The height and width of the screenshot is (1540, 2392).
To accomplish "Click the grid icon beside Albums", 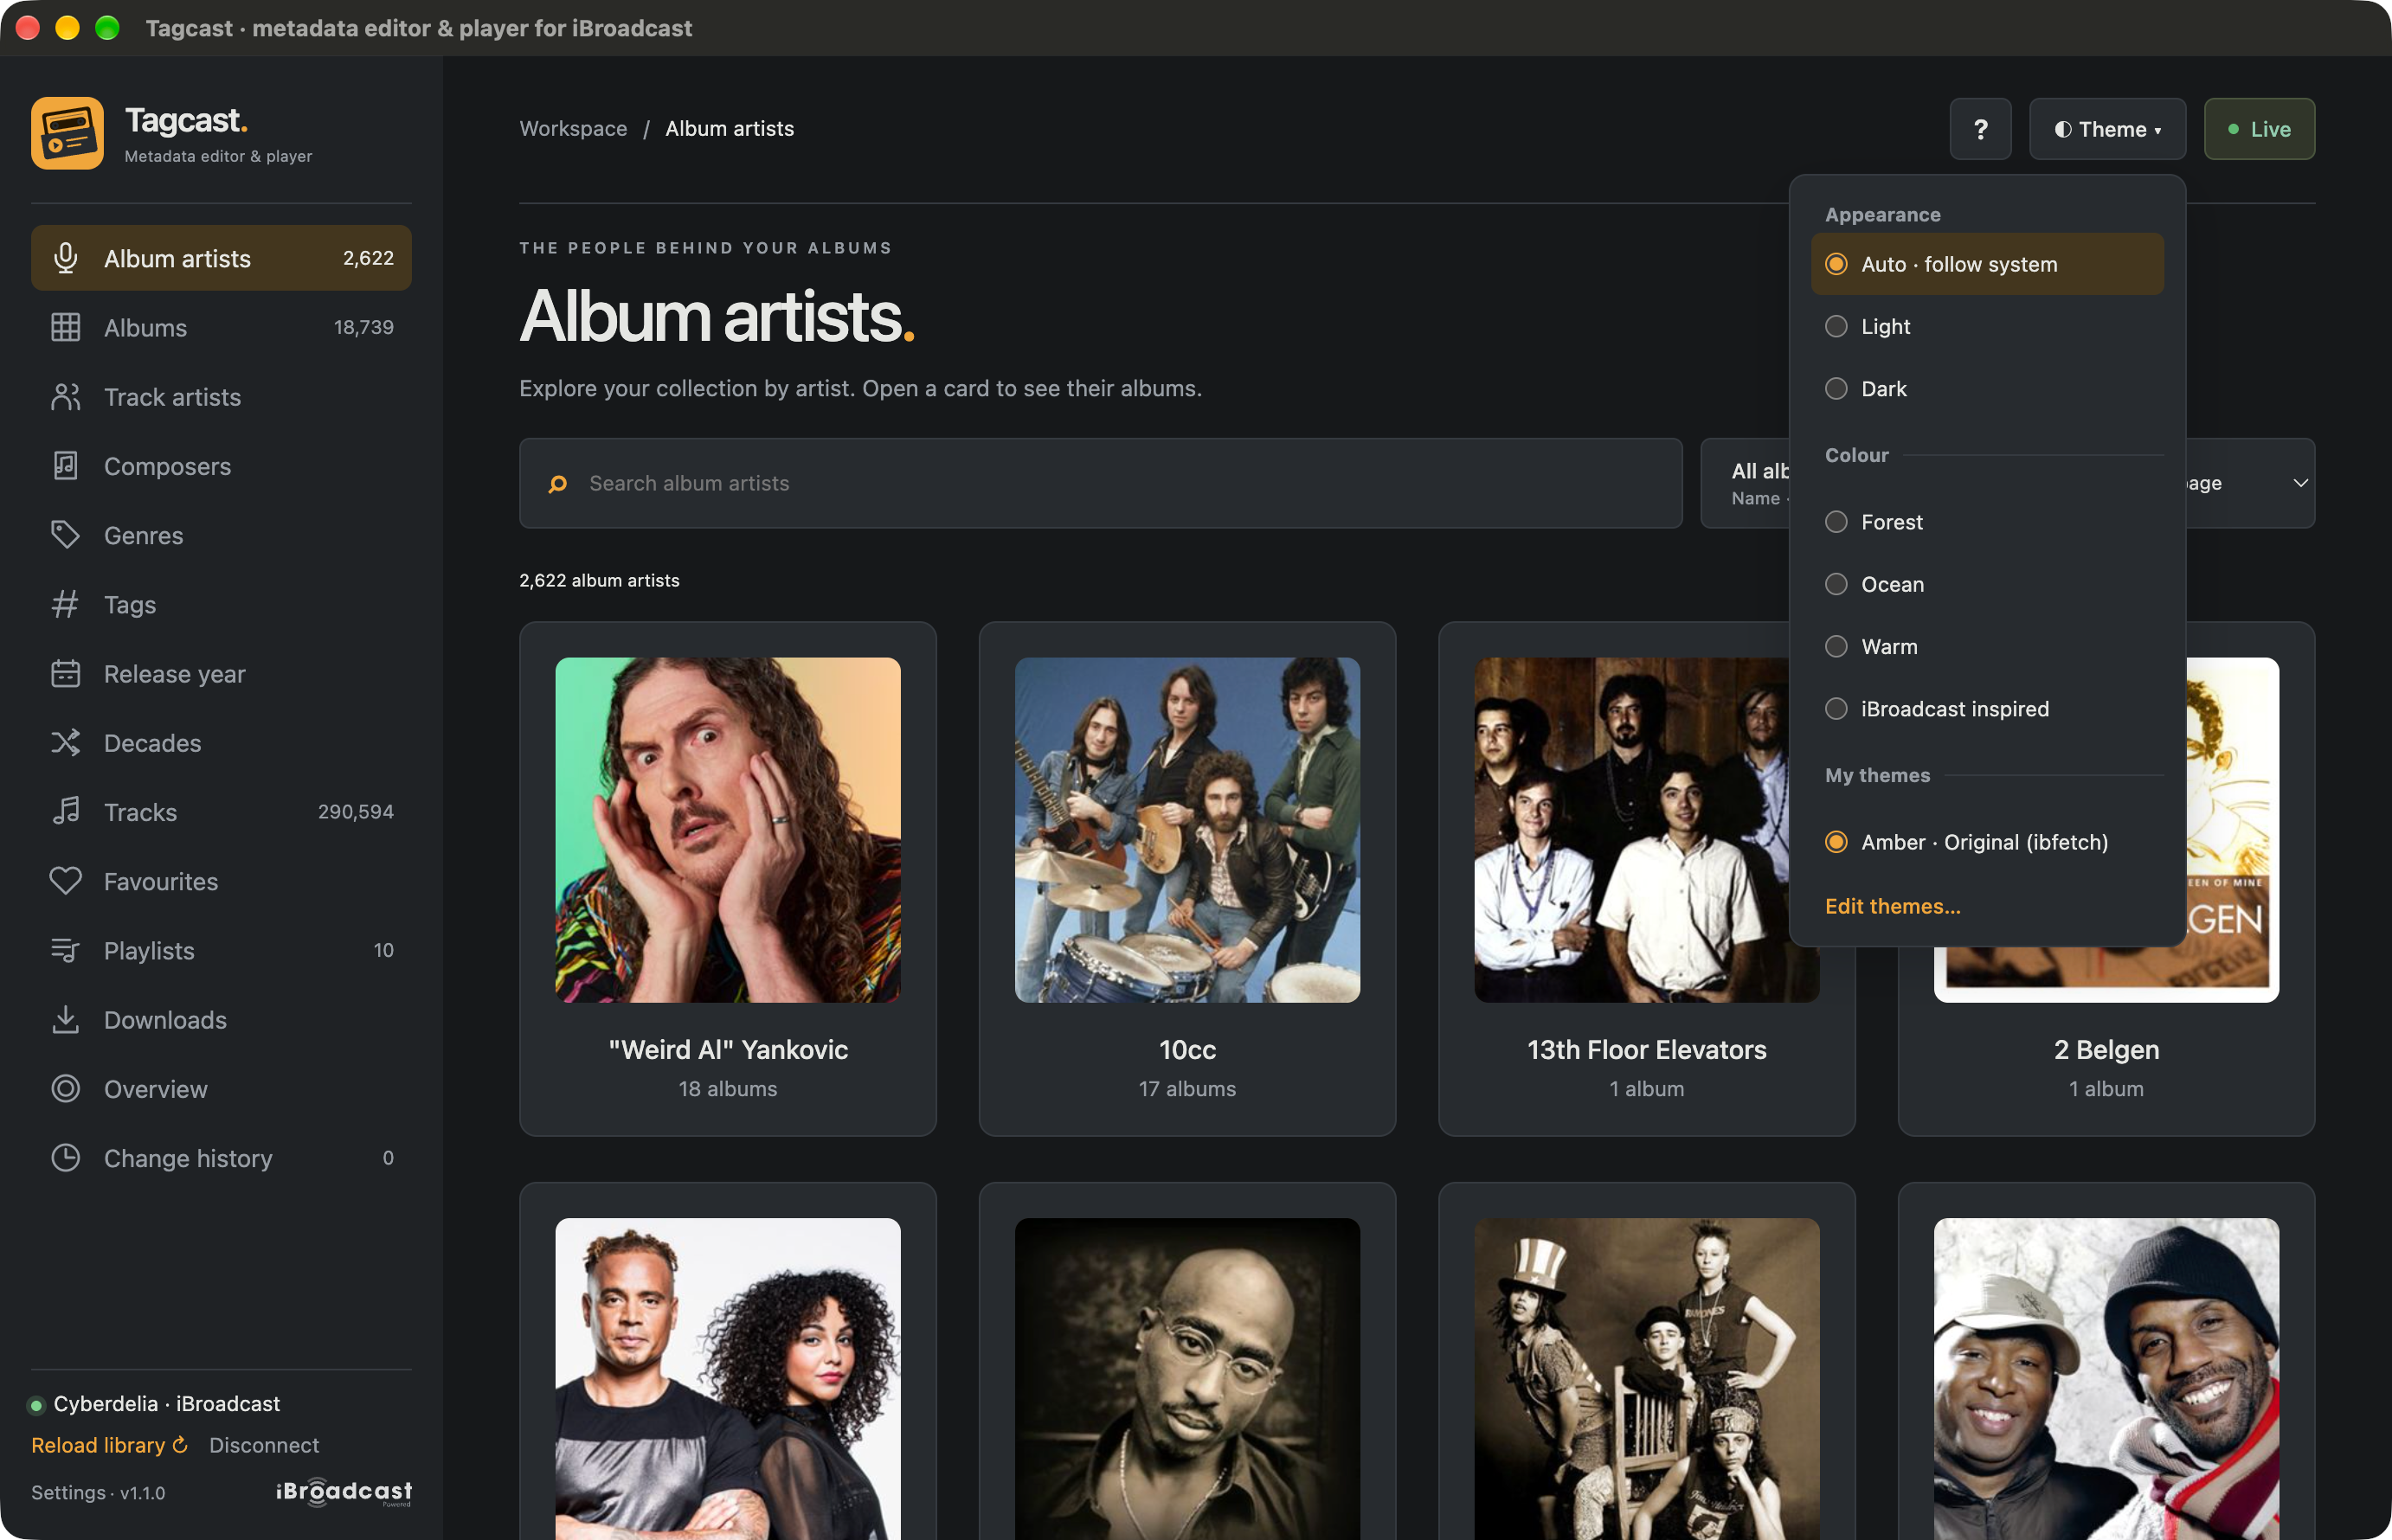I will tap(66, 327).
